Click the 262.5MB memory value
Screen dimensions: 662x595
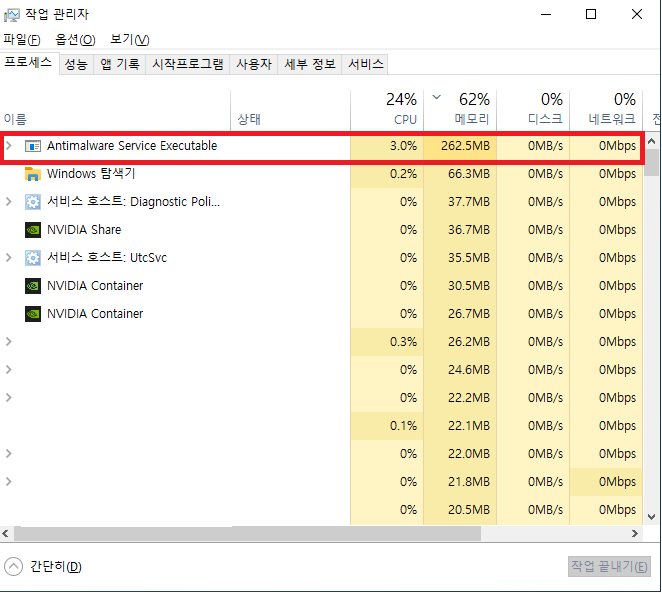(465, 146)
